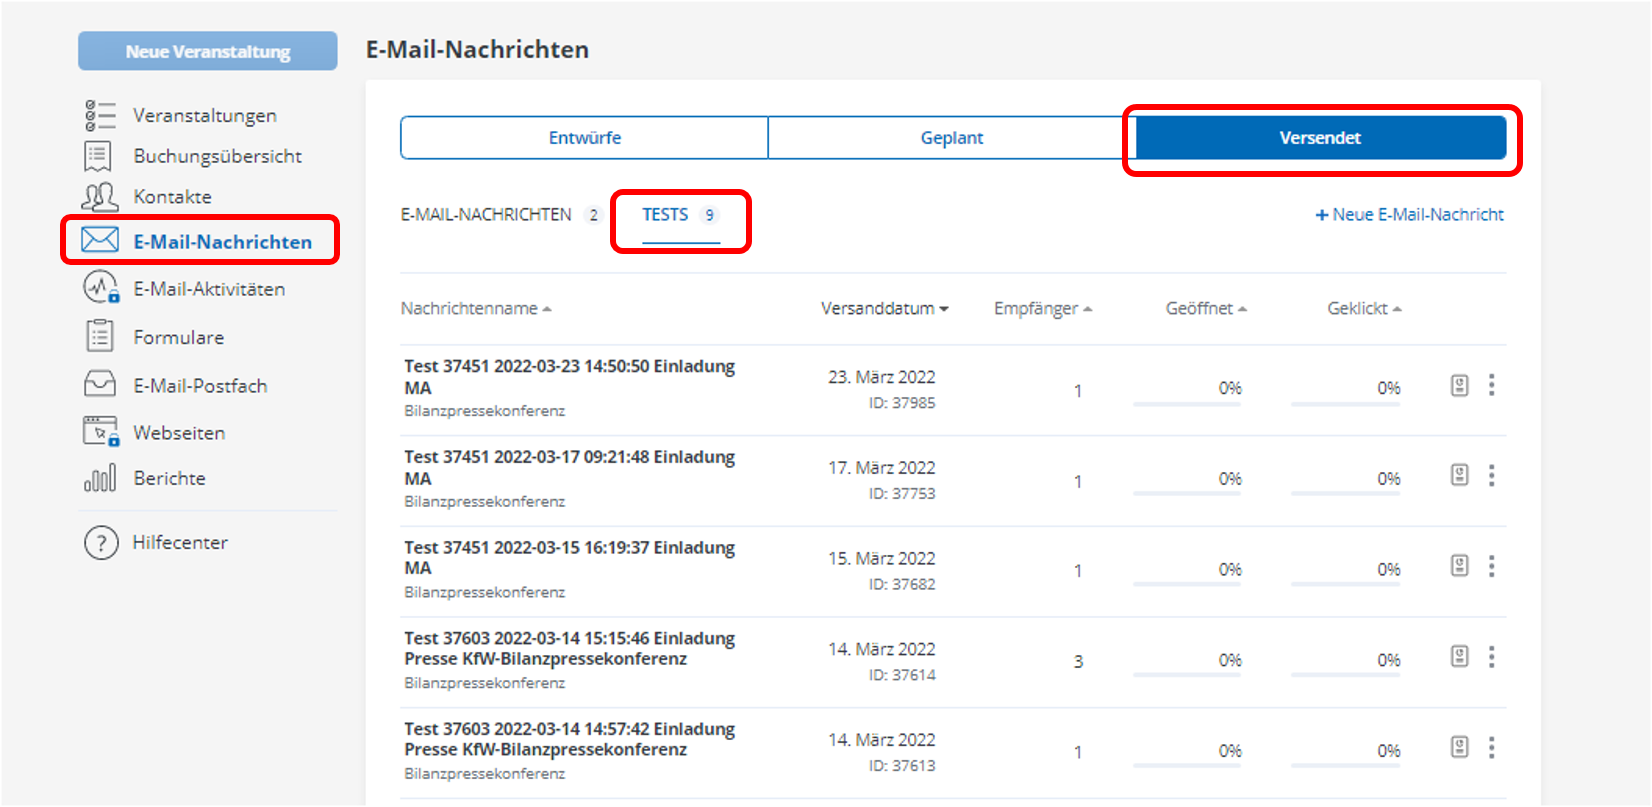Open report icon for message ID 37753
This screenshot has height=807, width=1652.
pos(1460,476)
